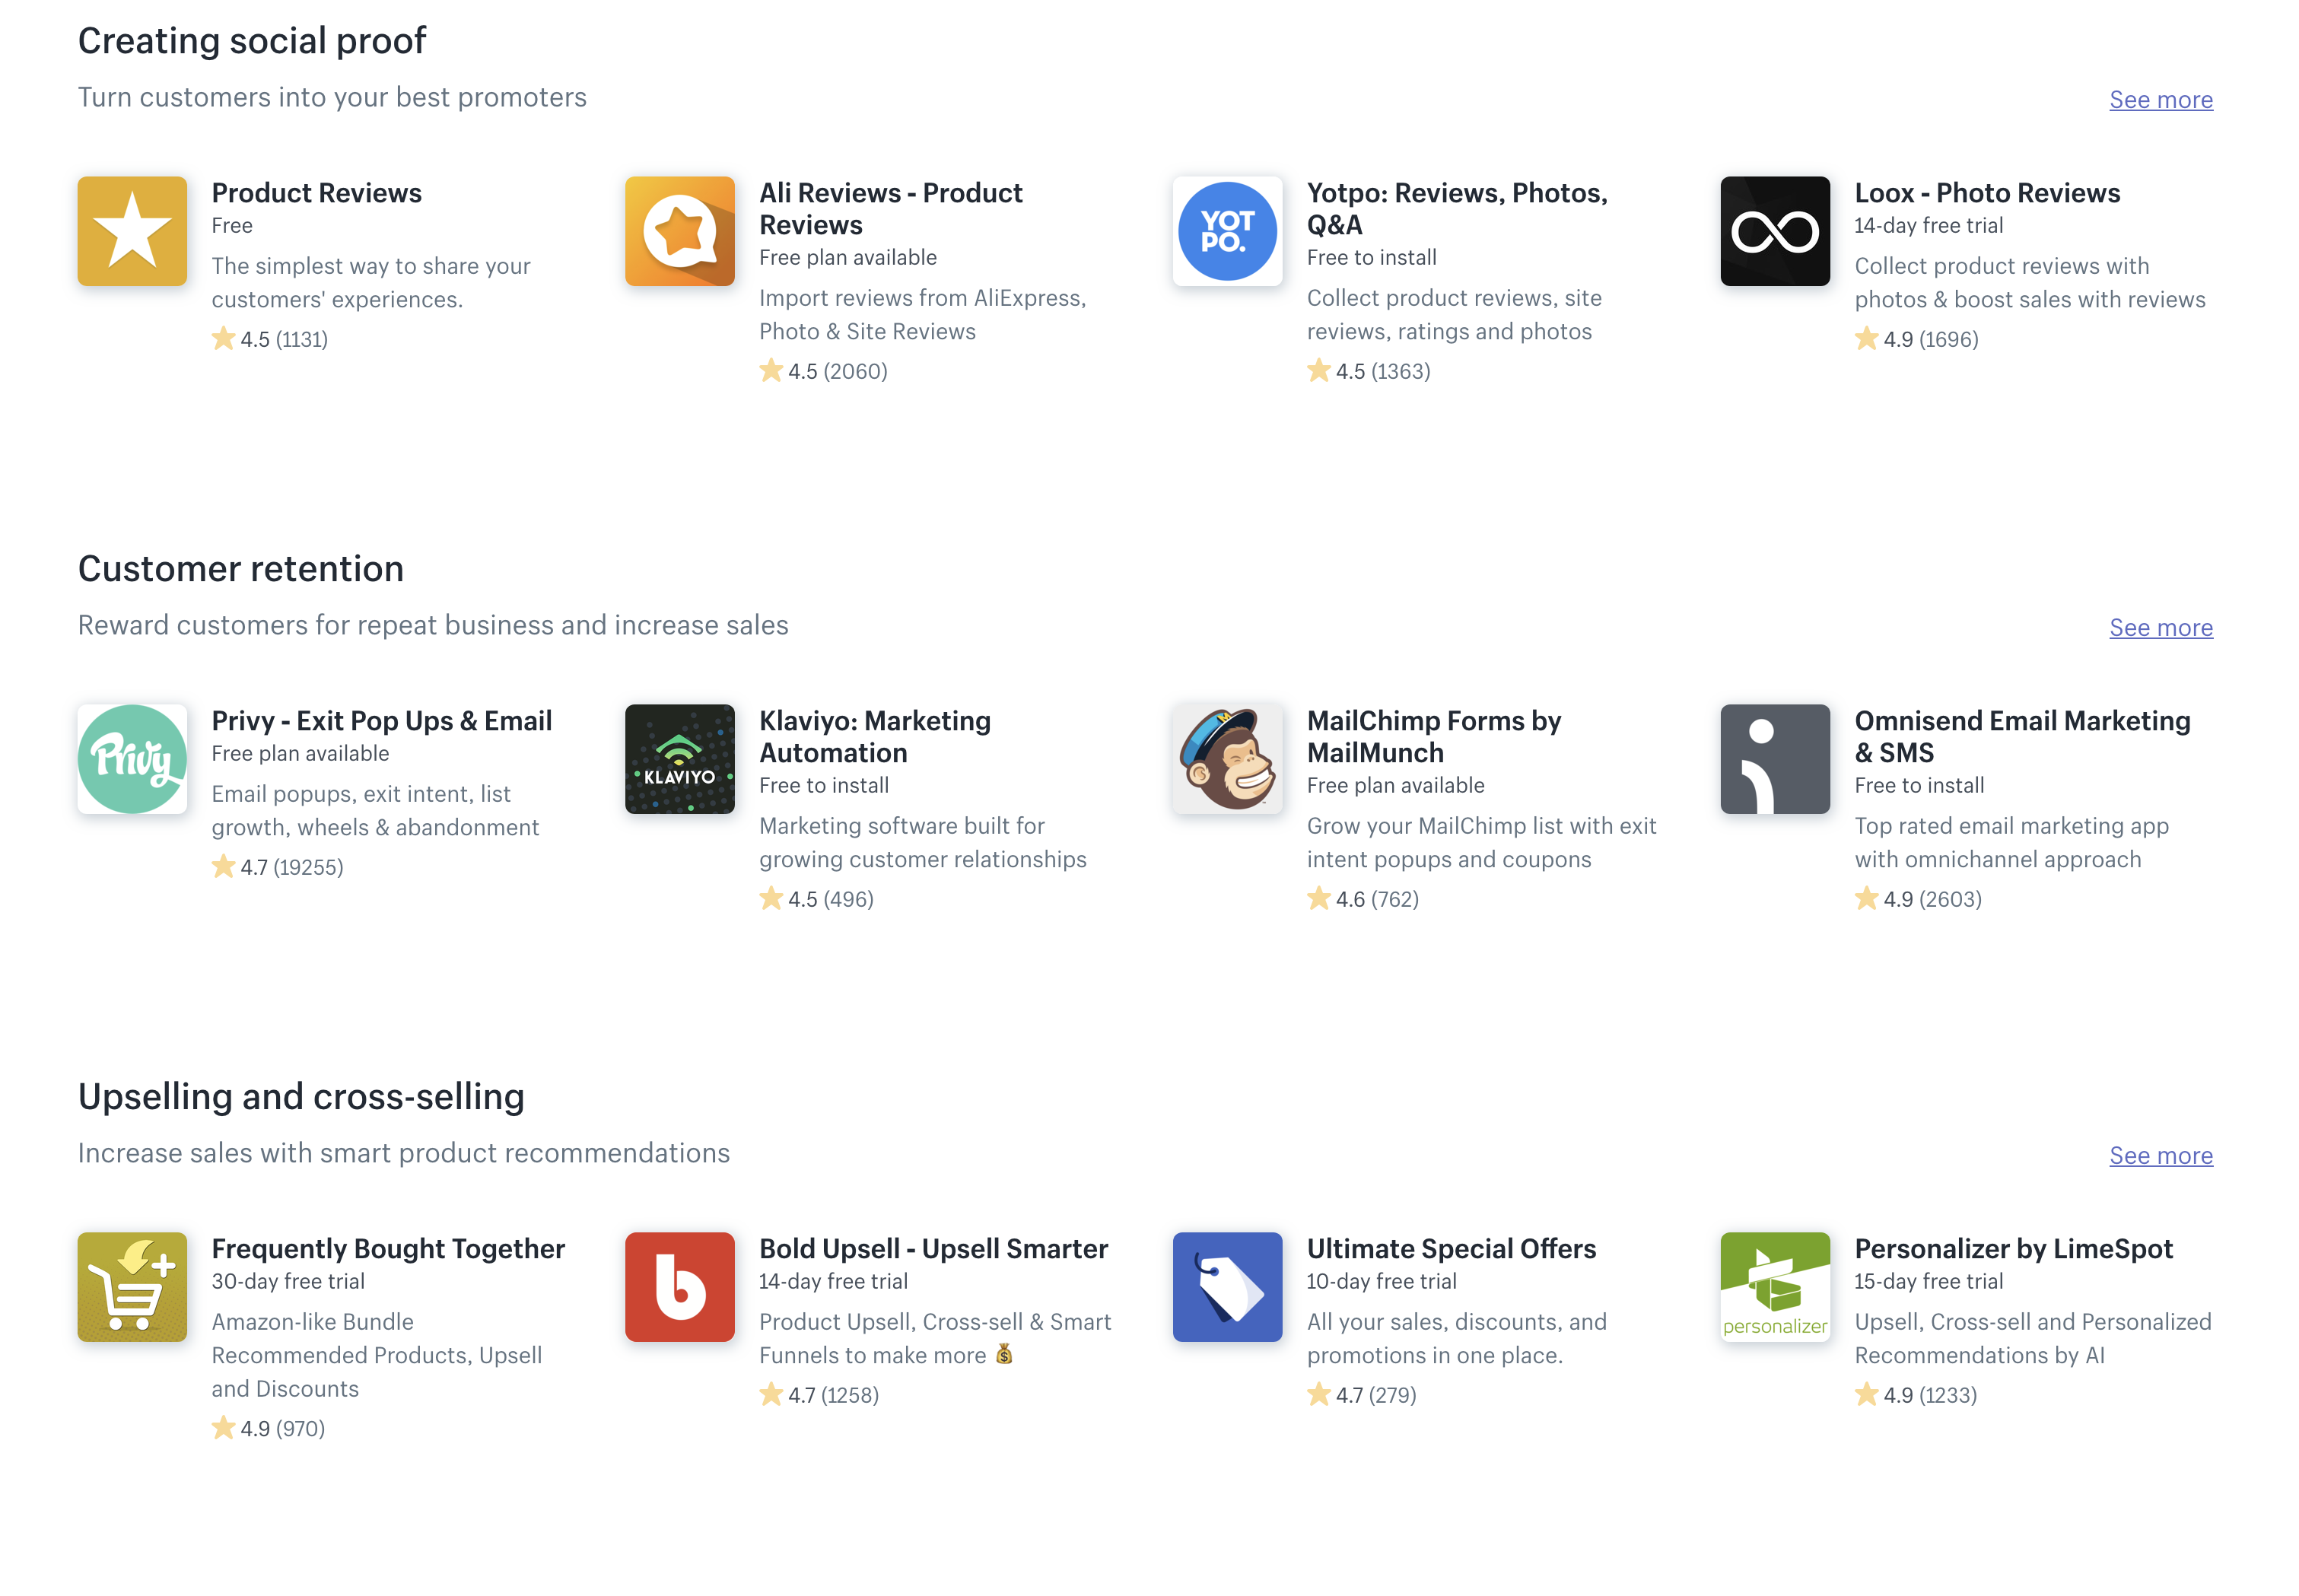Screen dimensions: 2299x1596
Task: Open the Omnisend gray 'i' icon
Action: point(1775,759)
